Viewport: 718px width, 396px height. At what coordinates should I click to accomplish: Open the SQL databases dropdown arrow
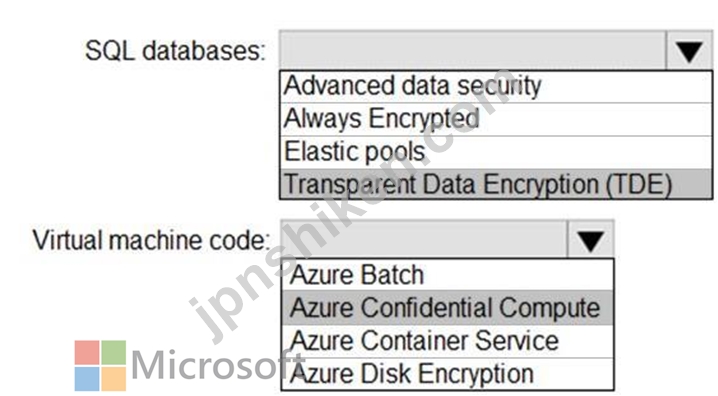pyautogui.click(x=688, y=50)
